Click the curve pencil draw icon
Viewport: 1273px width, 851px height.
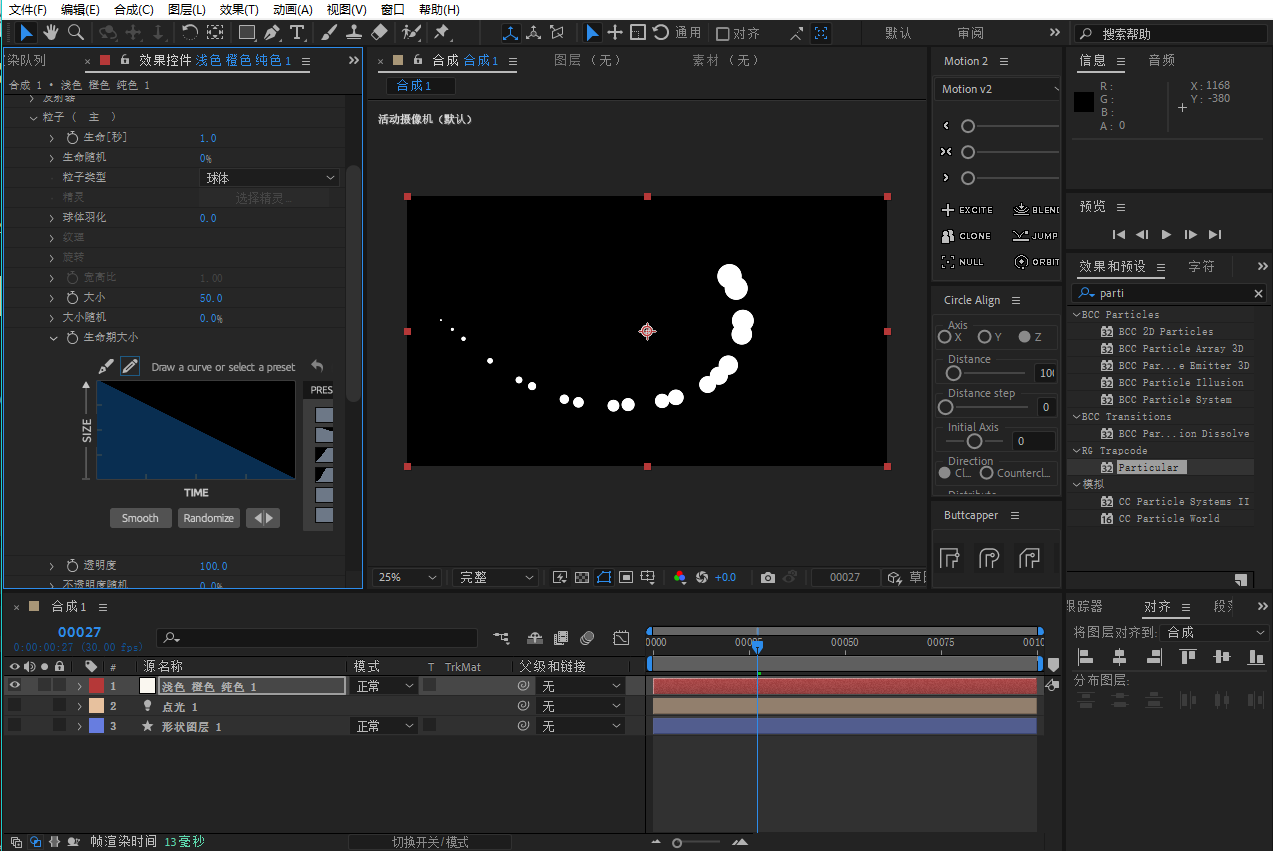[129, 367]
